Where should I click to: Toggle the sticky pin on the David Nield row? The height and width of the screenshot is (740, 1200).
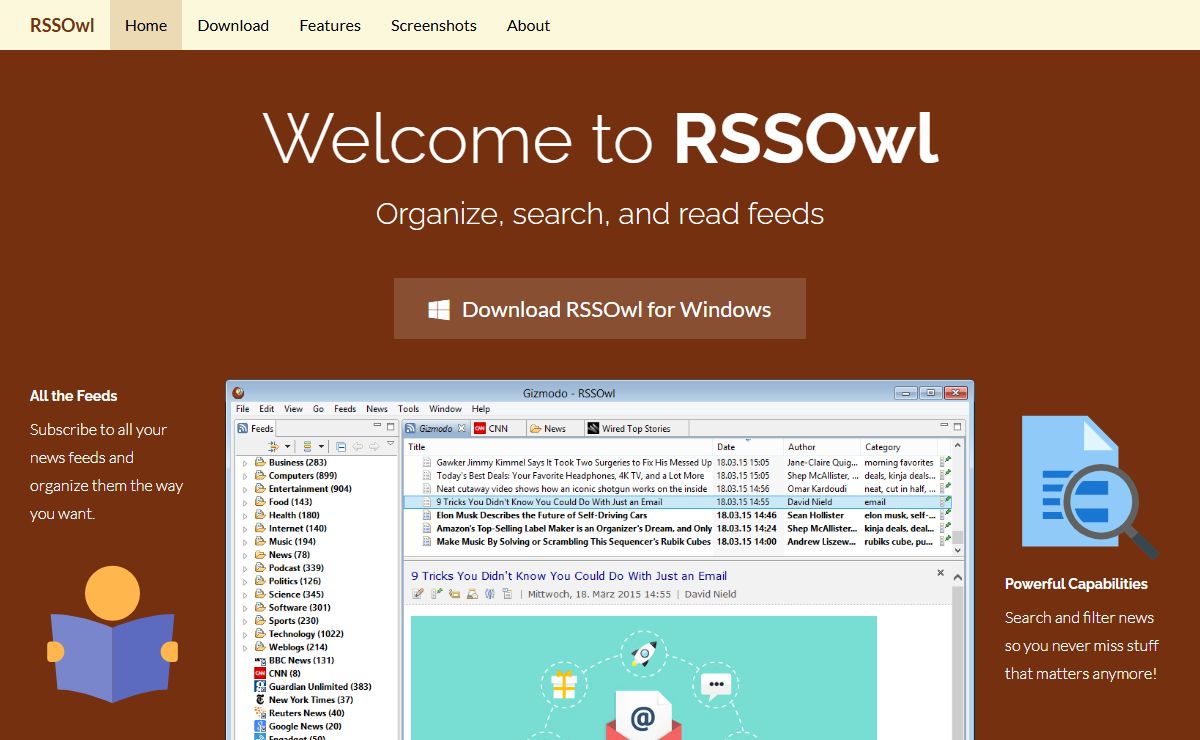tap(945, 502)
